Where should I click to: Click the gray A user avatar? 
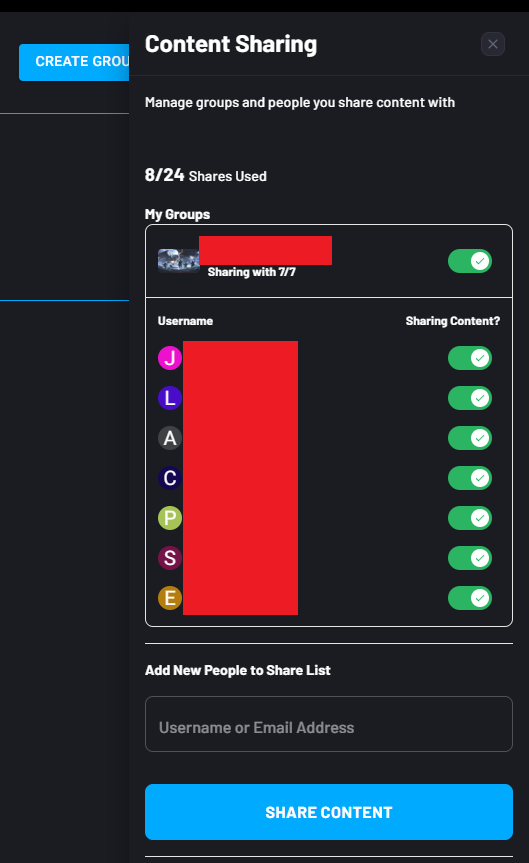coord(170,438)
